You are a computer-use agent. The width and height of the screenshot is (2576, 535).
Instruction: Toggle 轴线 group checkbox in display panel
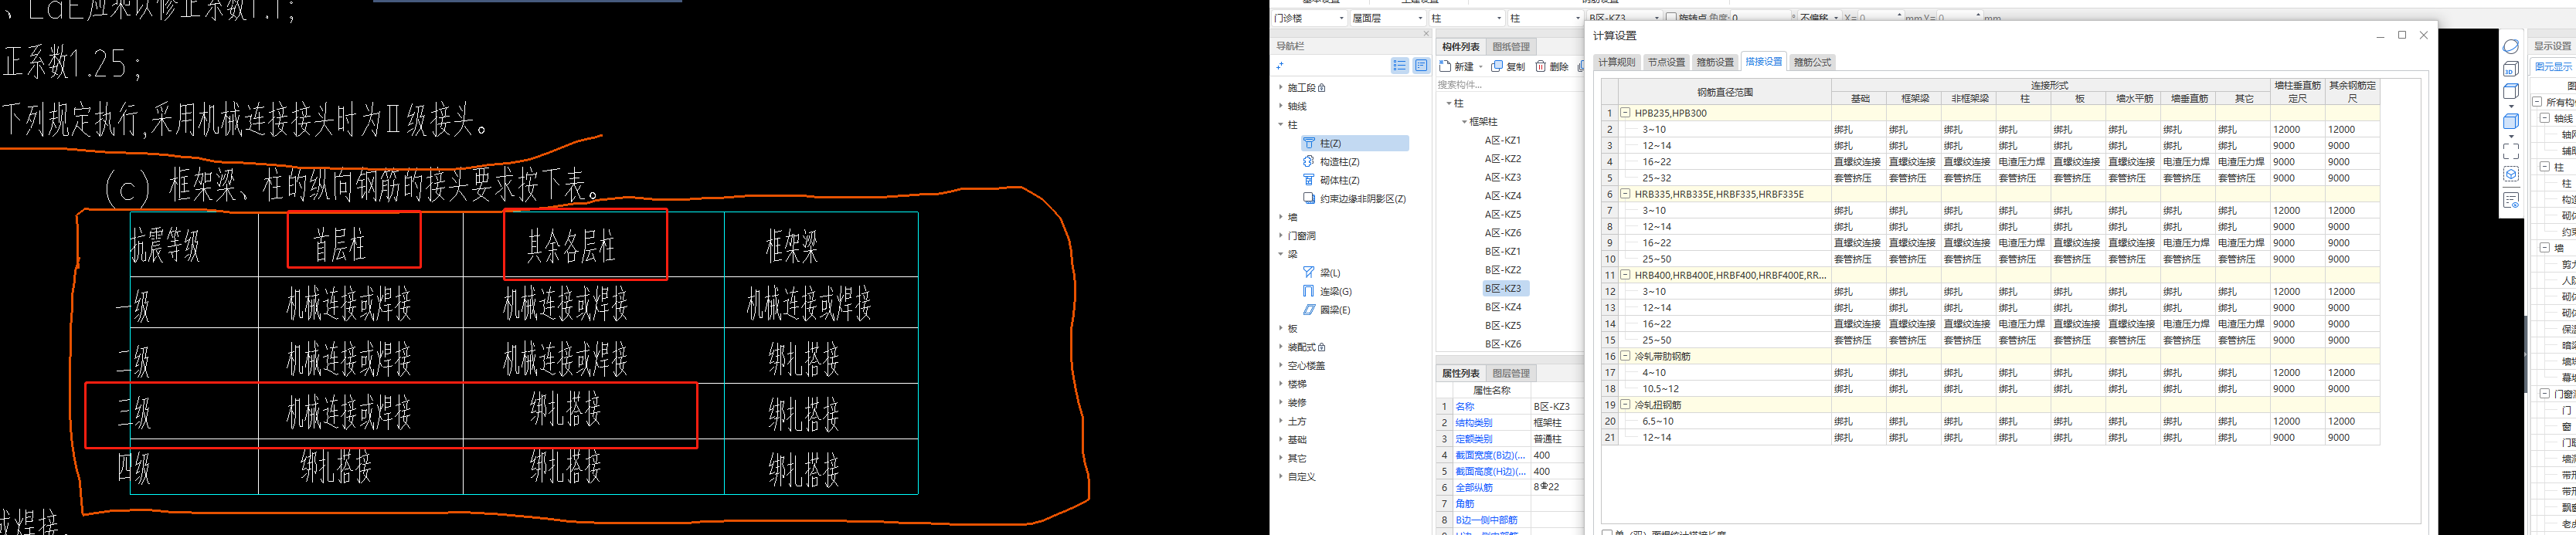point(2545,118)
